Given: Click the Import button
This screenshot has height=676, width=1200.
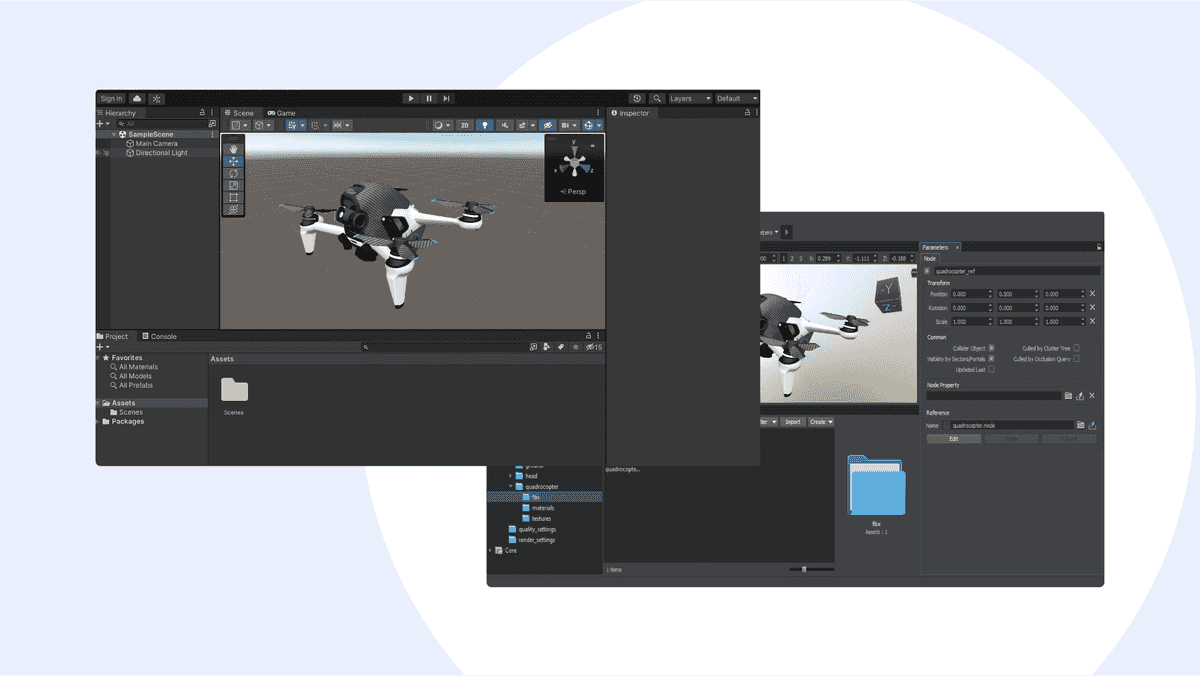Looking at the screenshot, I should (793, 422).
